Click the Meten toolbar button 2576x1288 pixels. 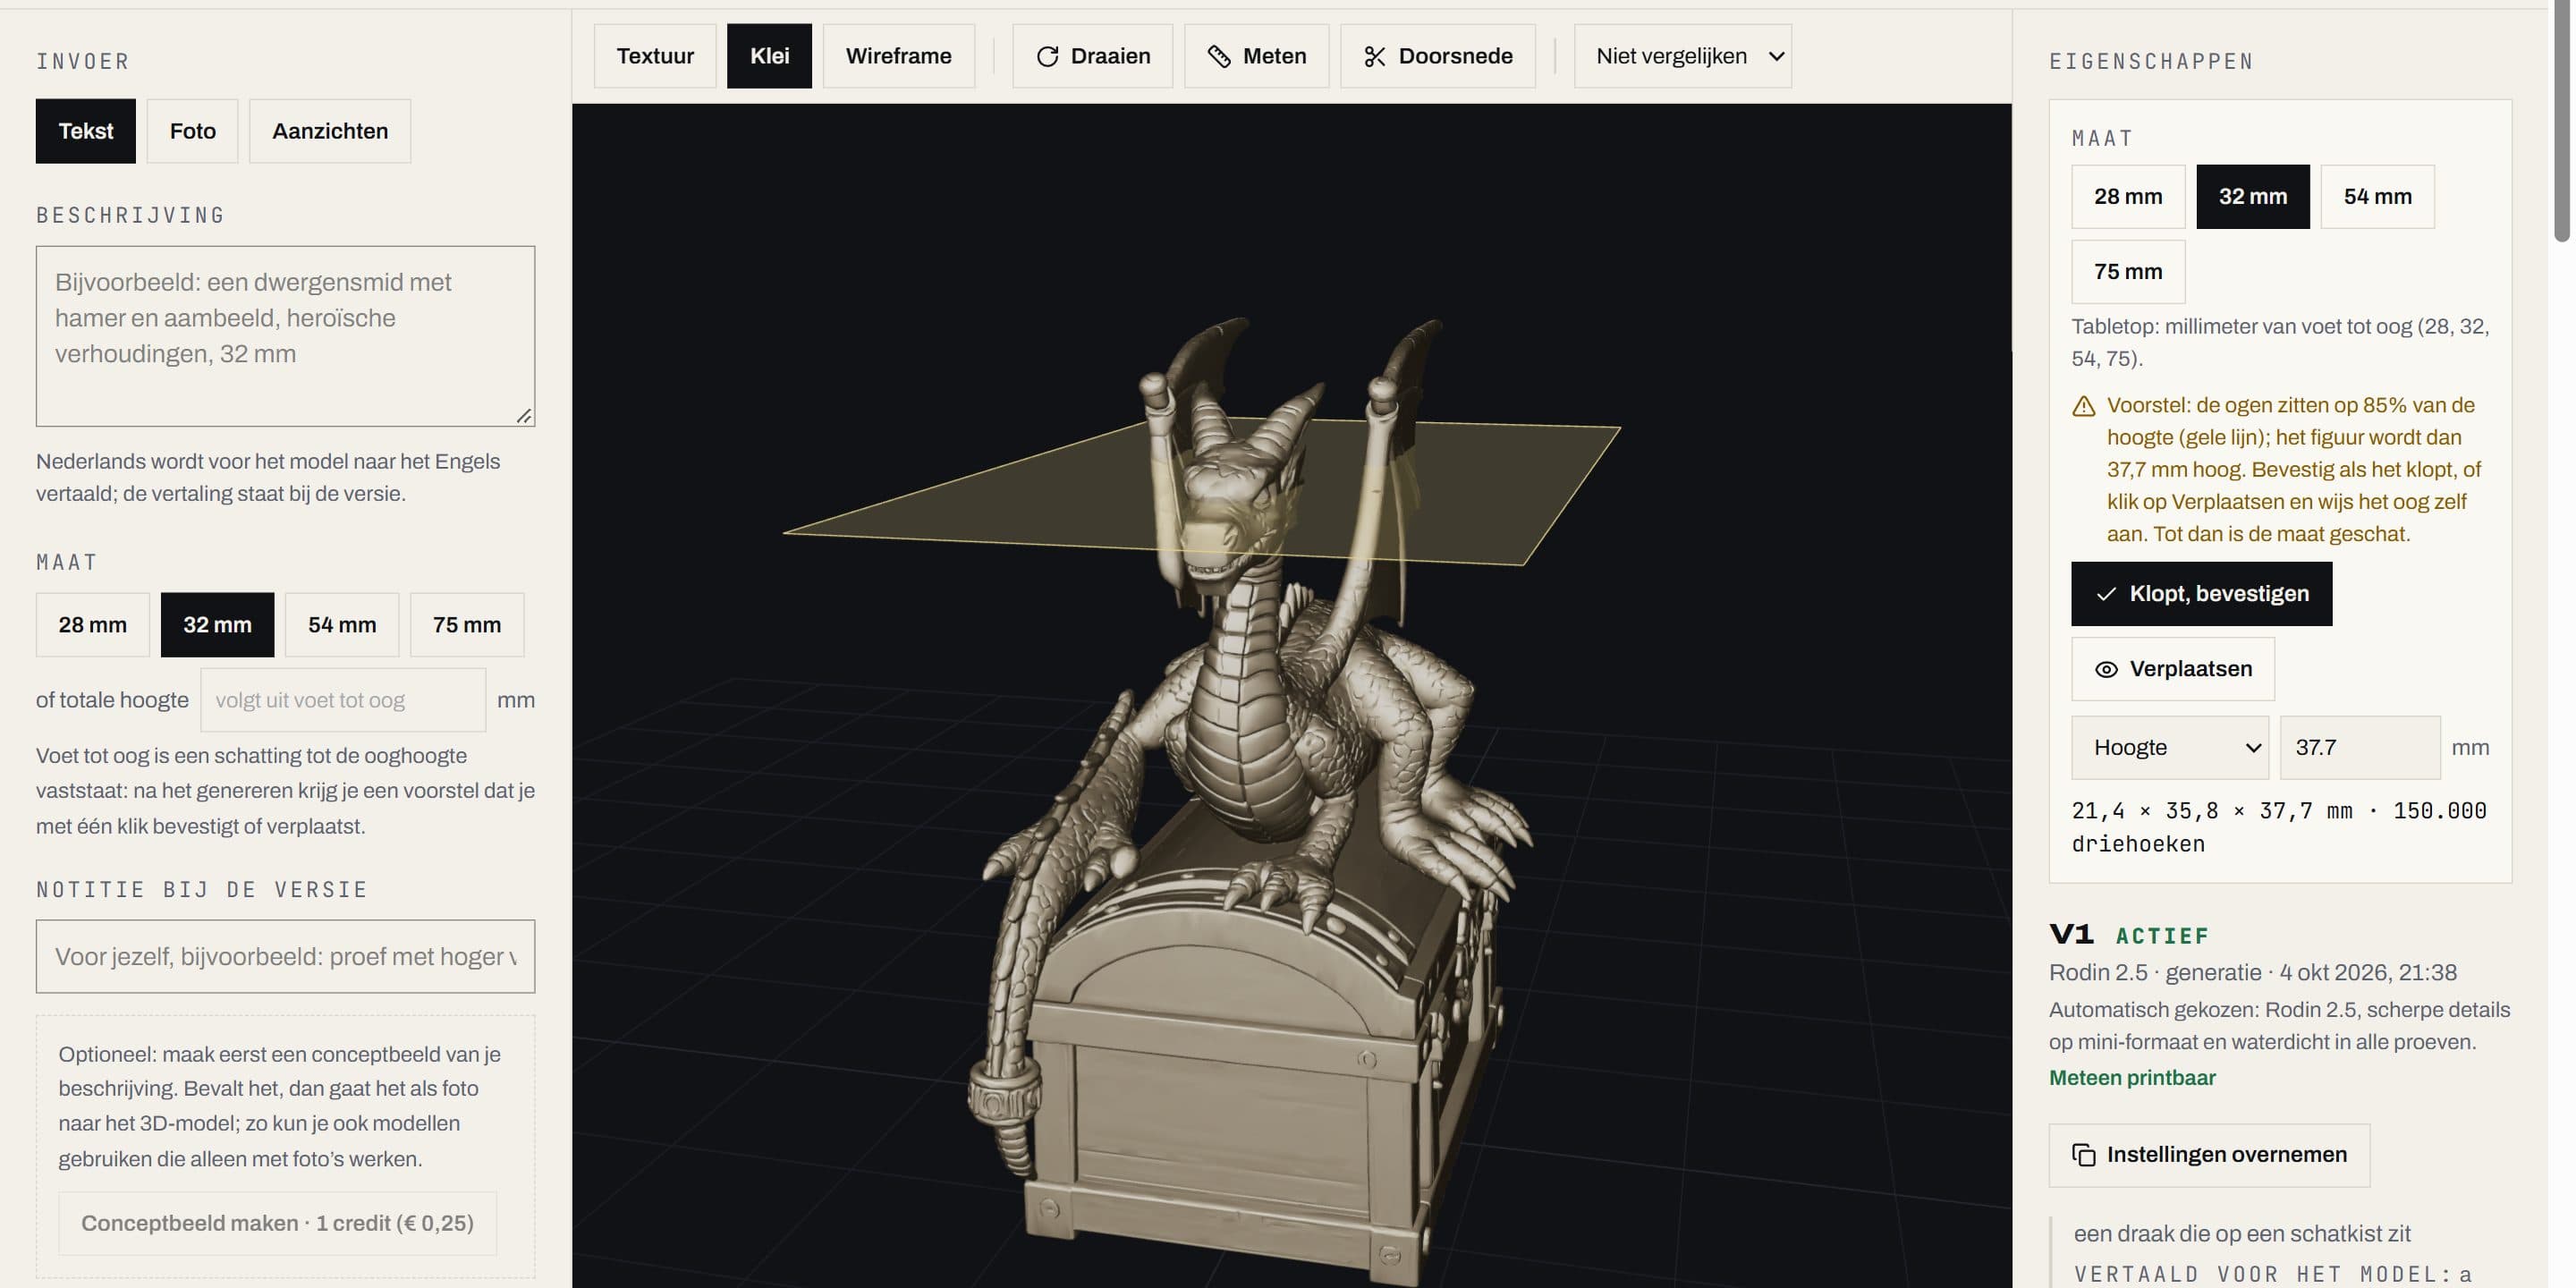point(1256,56)
